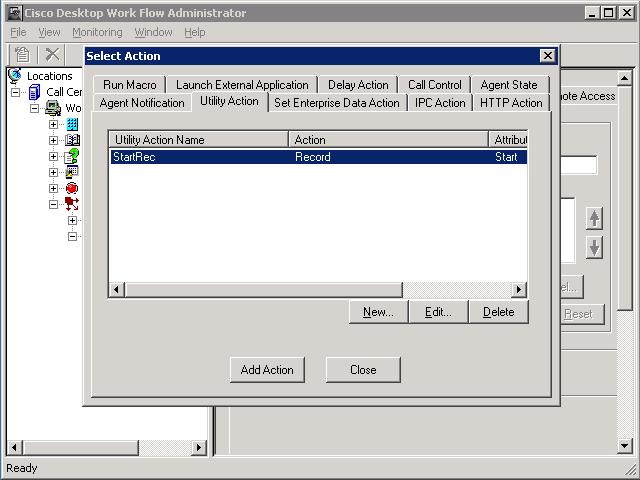Viewport: 640px width, 480px height.
Task: Open the Window menu
Action: [x=153, y=32]
